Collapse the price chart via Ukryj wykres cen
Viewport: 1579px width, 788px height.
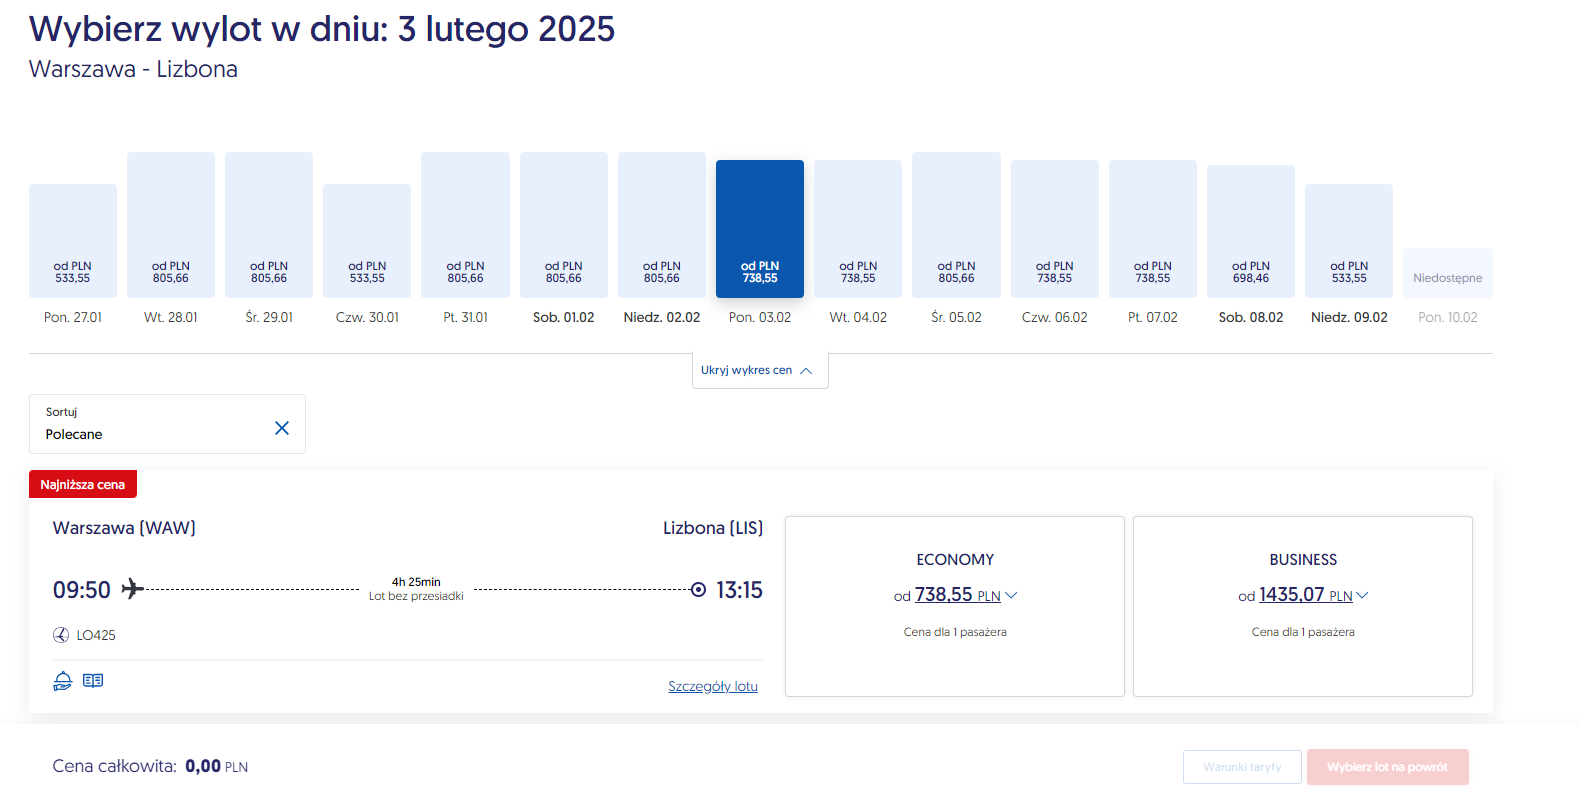[x=759, y=370]
